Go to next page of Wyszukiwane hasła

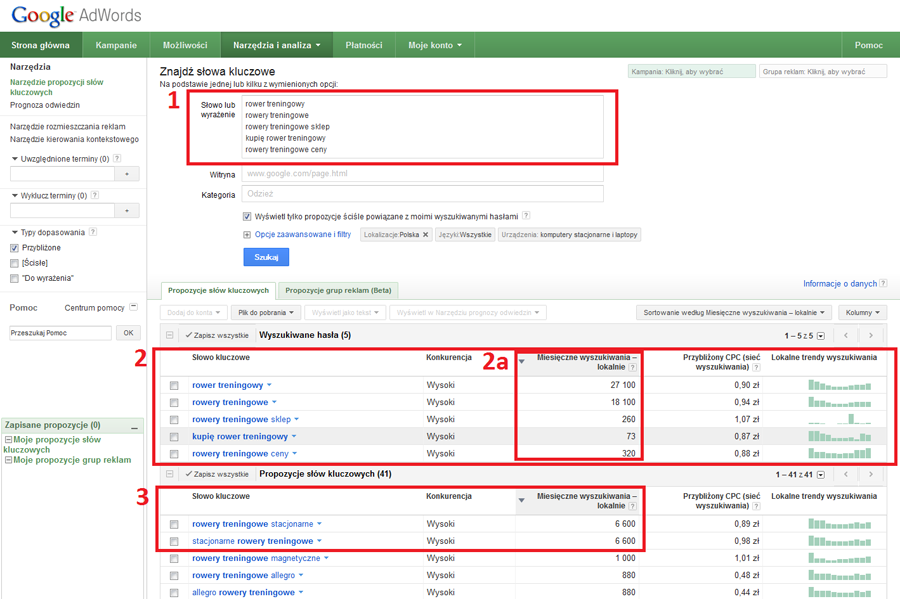coord(871,336)
